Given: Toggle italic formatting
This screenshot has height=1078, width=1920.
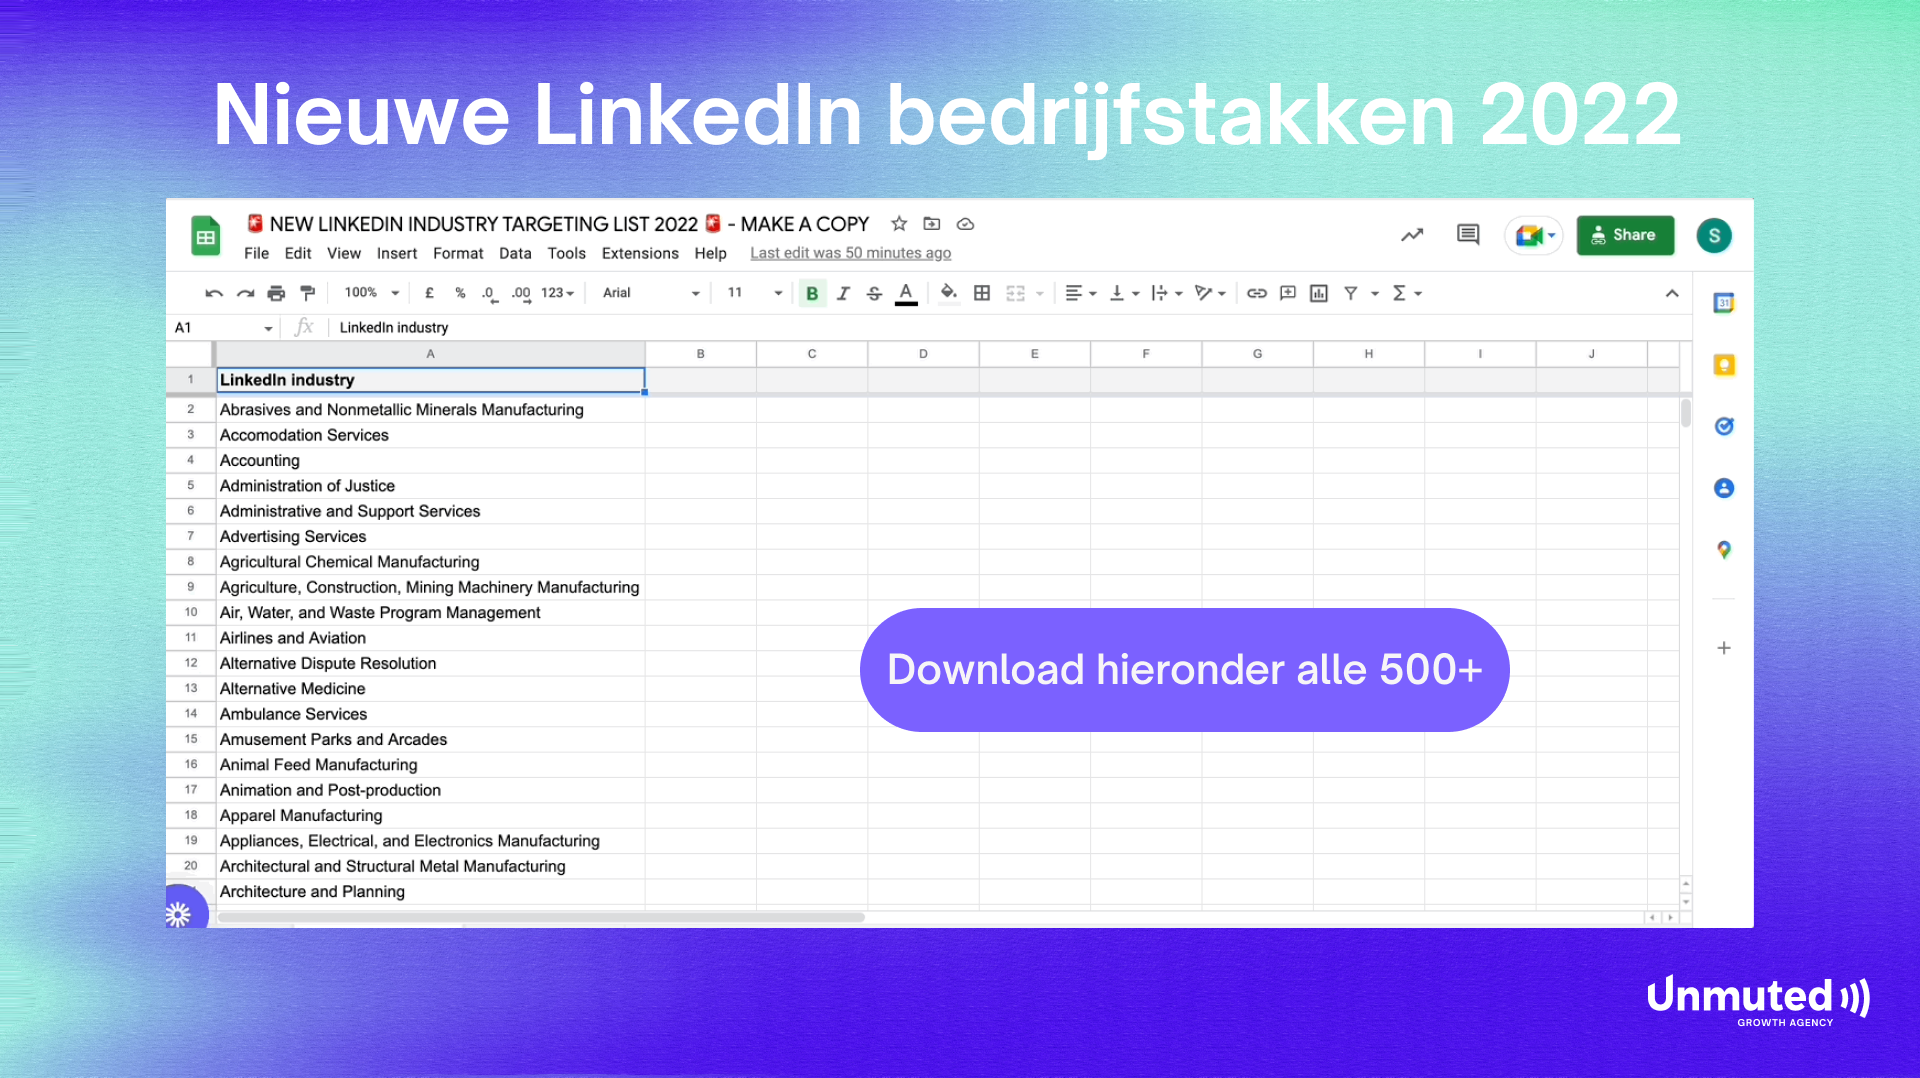Looking at the screenshot, I should (843, 293).
